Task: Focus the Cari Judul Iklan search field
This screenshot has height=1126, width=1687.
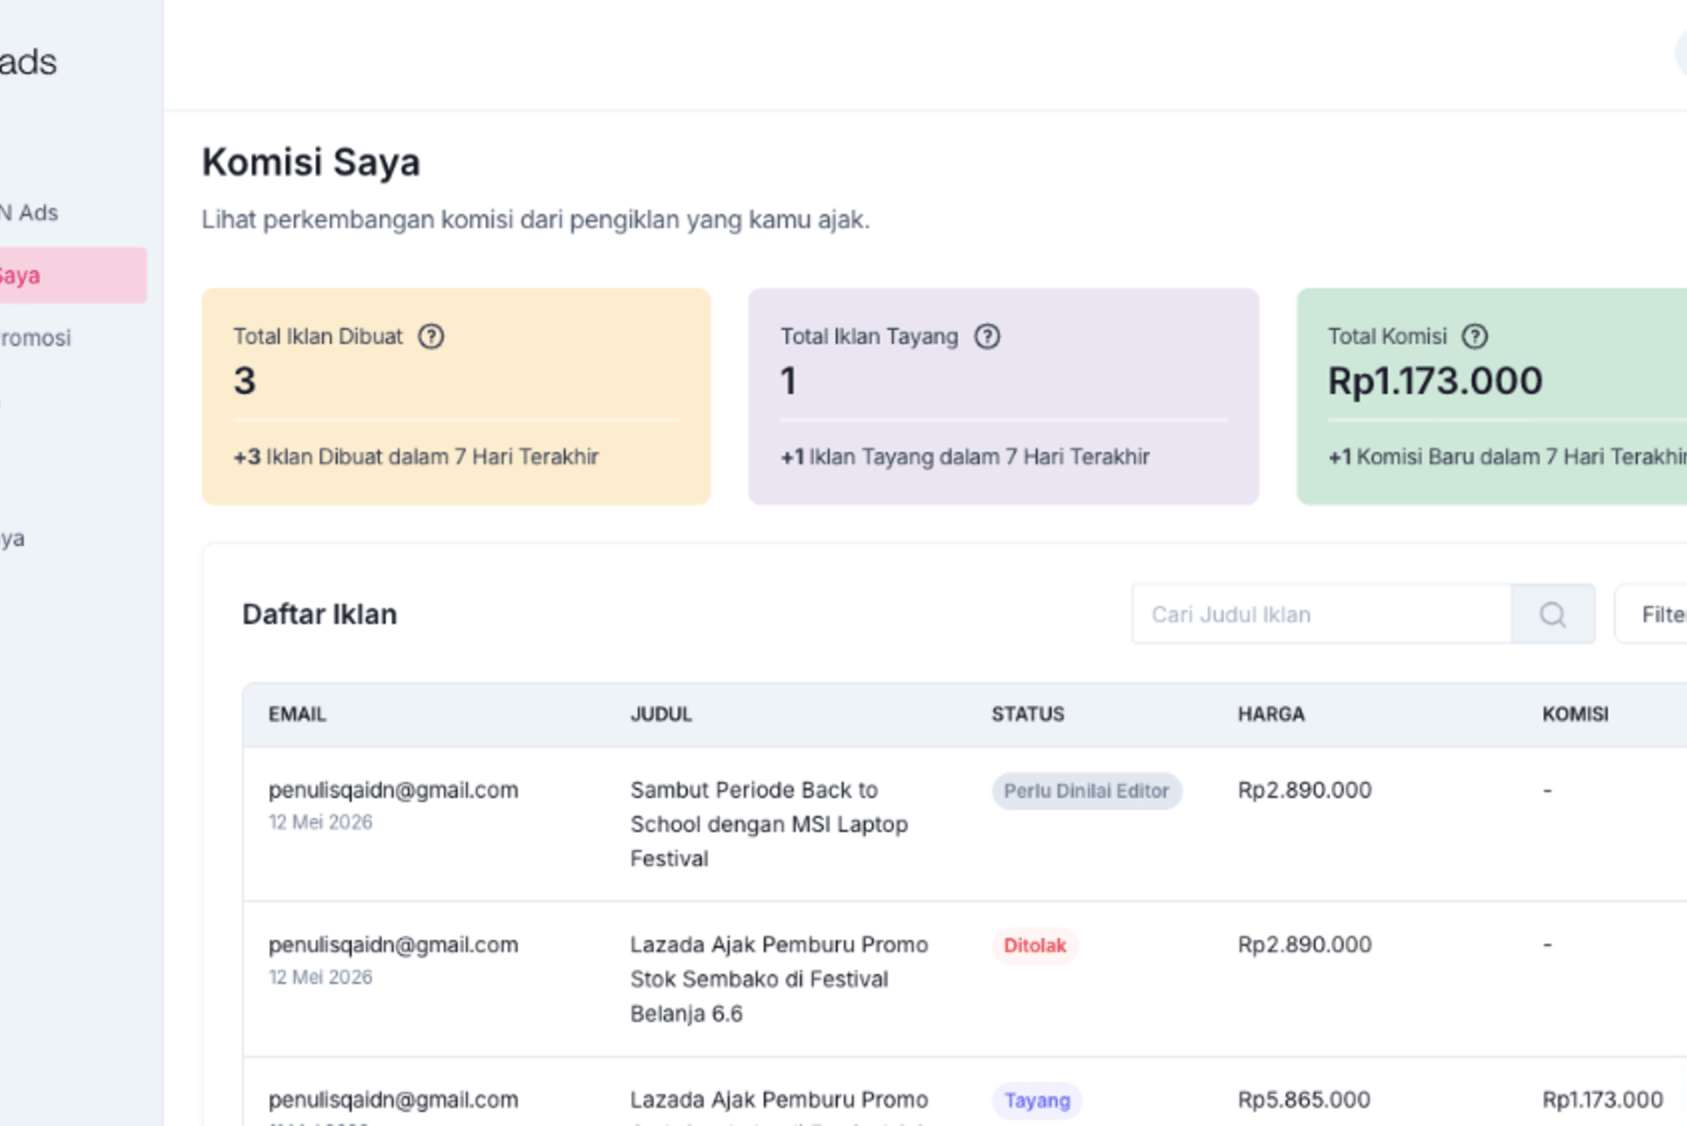Action: tap(1321, 614)
